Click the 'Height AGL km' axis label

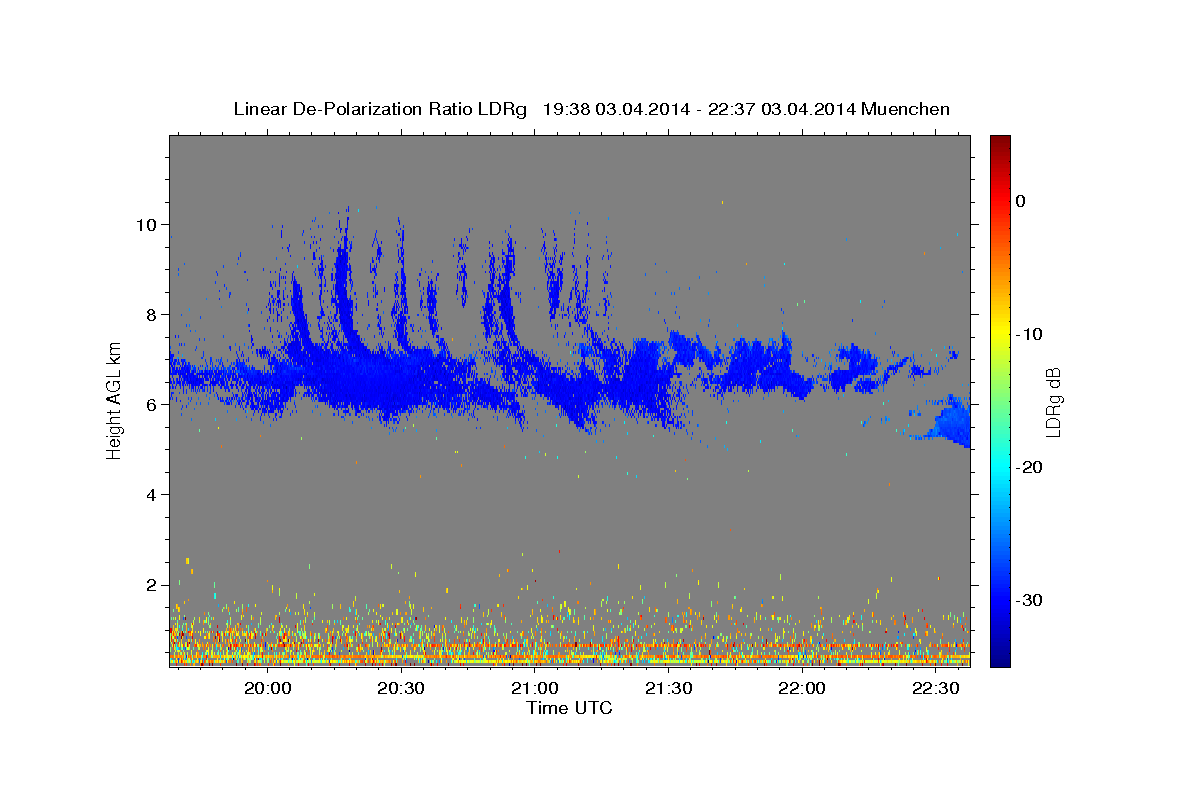pyautogui.click(x=114, y=401)
